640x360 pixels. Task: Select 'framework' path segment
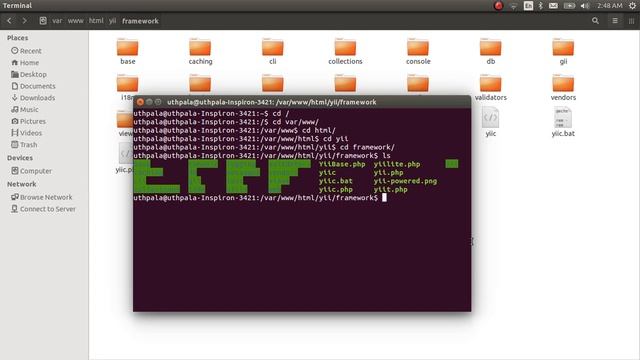coord(140,21)
